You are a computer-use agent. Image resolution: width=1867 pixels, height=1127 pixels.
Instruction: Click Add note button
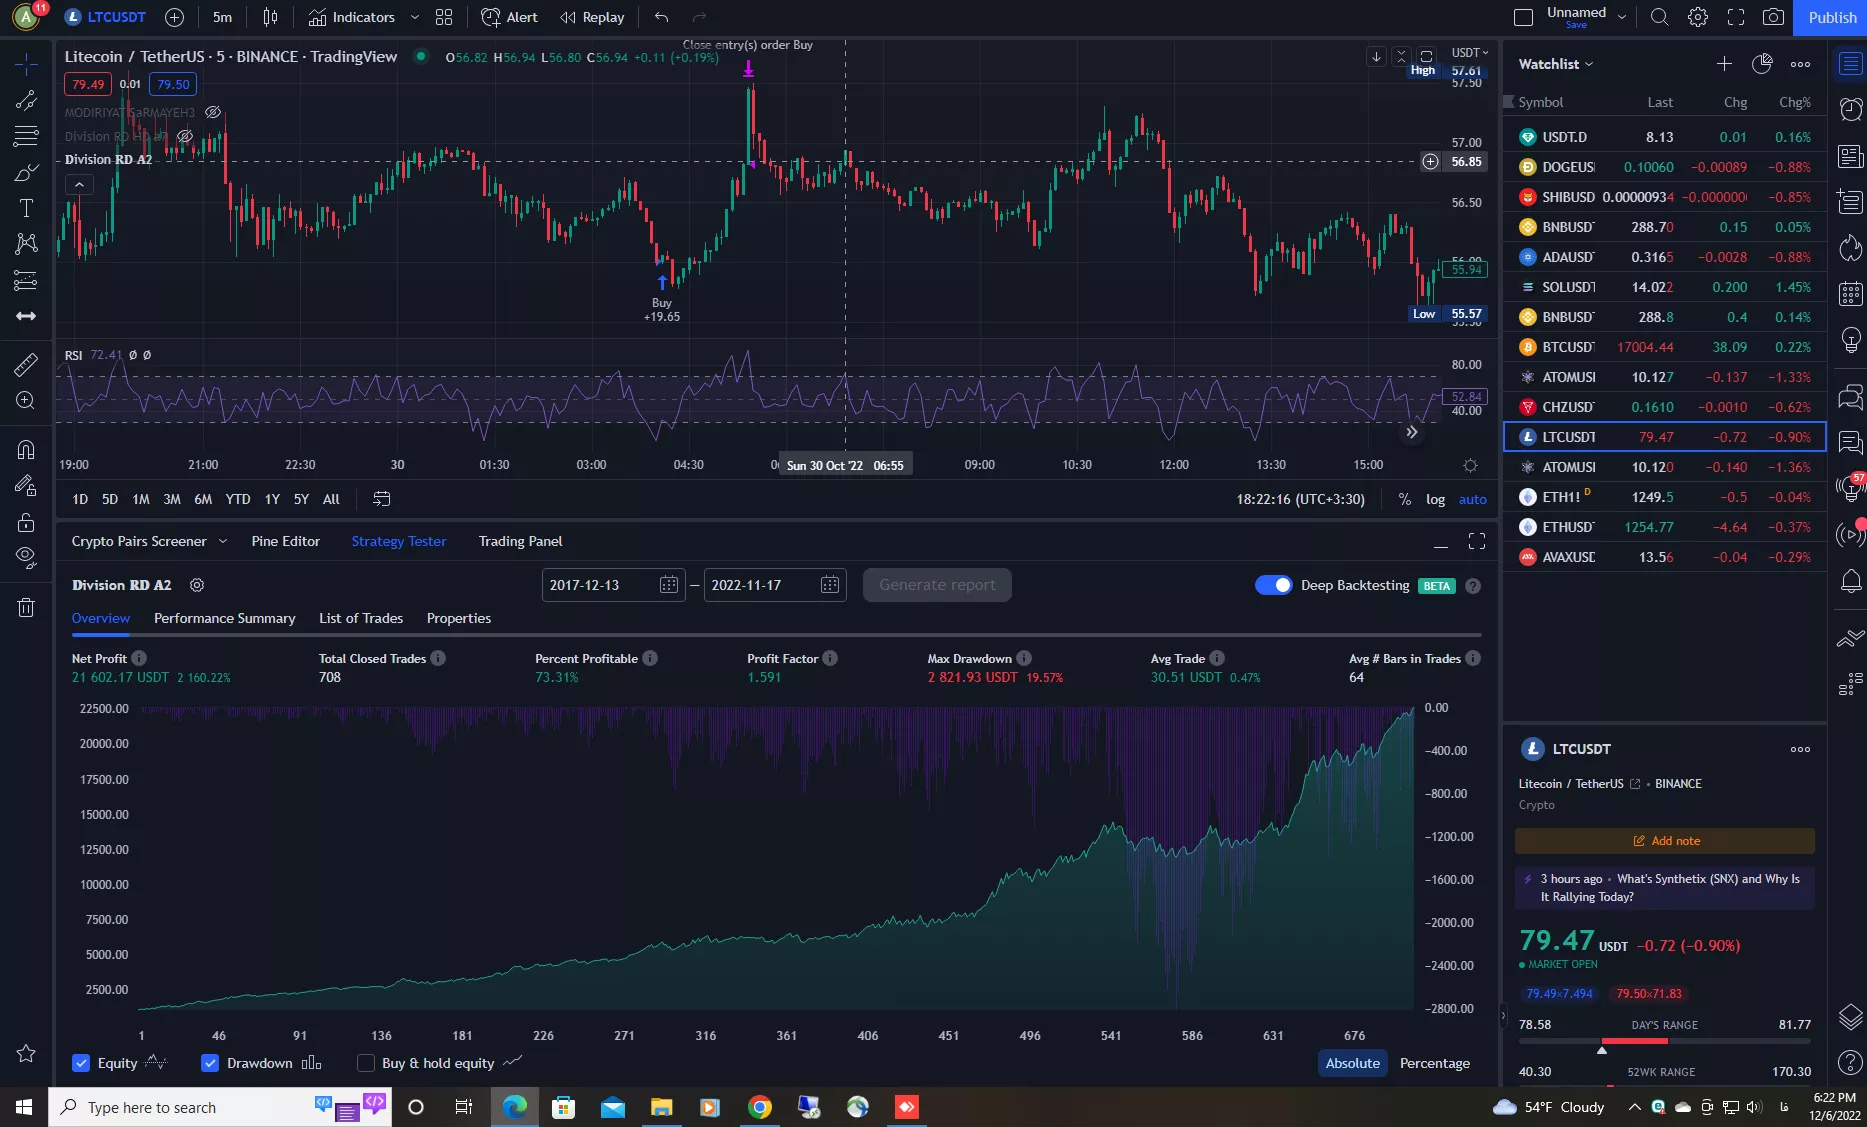(x=1665, y=841)
